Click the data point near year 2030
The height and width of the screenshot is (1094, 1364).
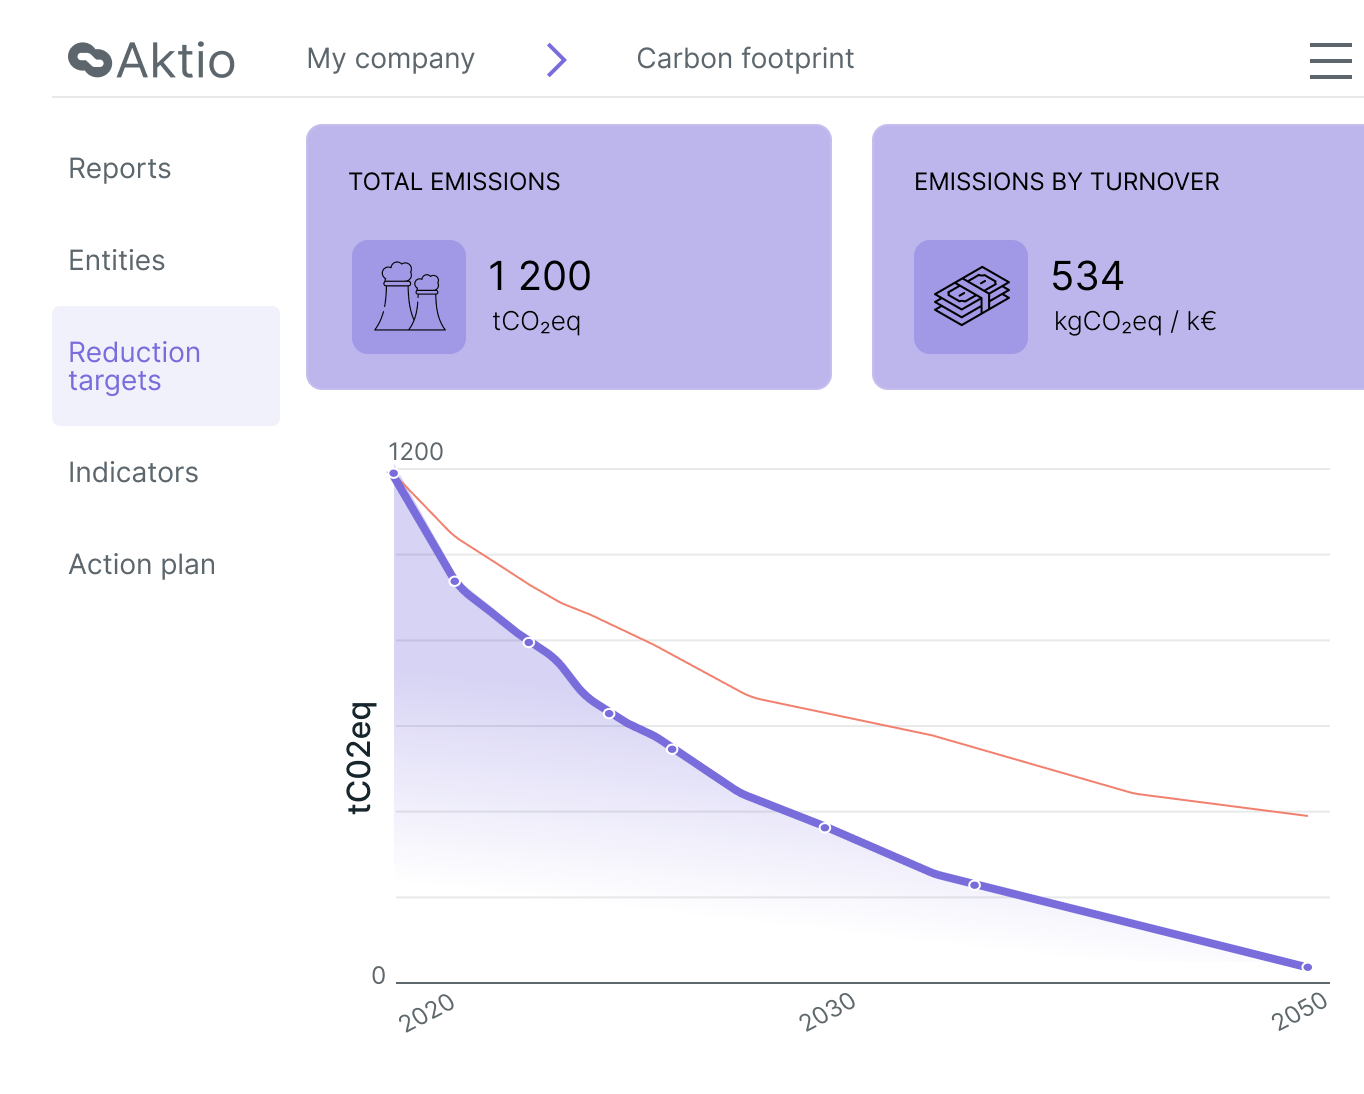pos(824,827)
